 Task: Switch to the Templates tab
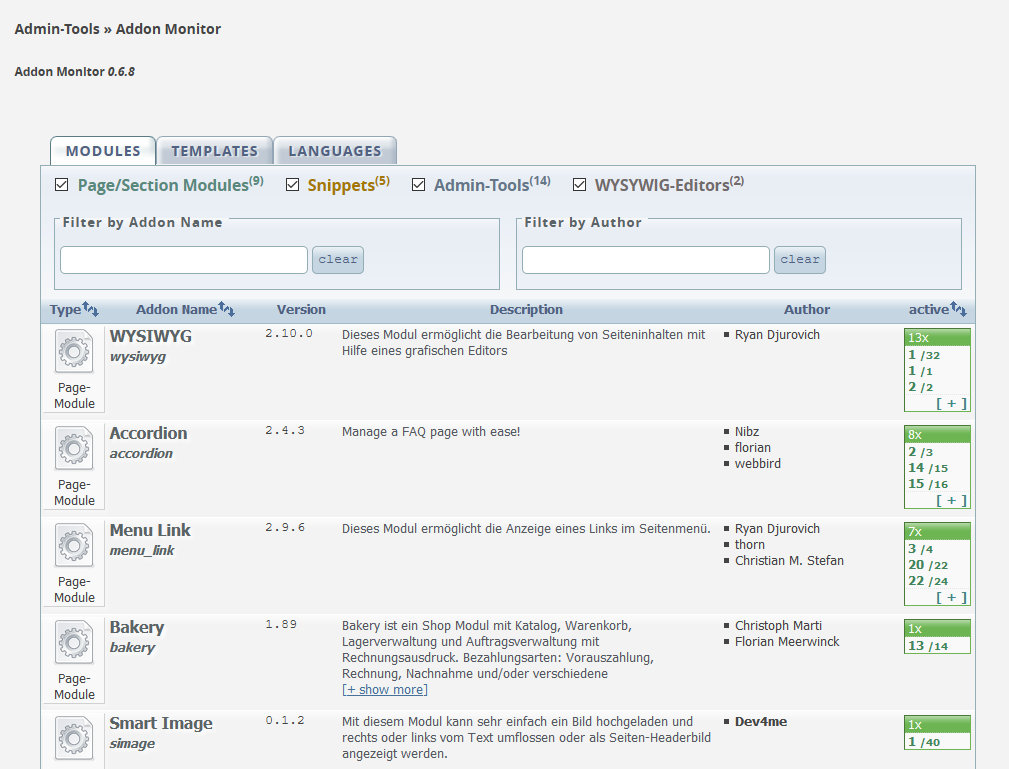coord(214,151)
